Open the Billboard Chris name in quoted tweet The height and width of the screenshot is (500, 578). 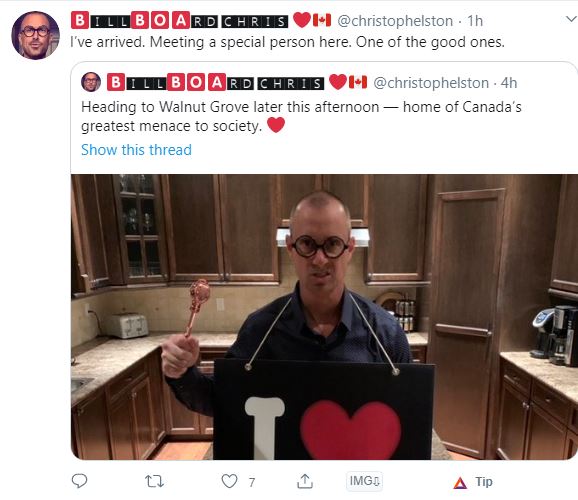click(x=237, y=82)
